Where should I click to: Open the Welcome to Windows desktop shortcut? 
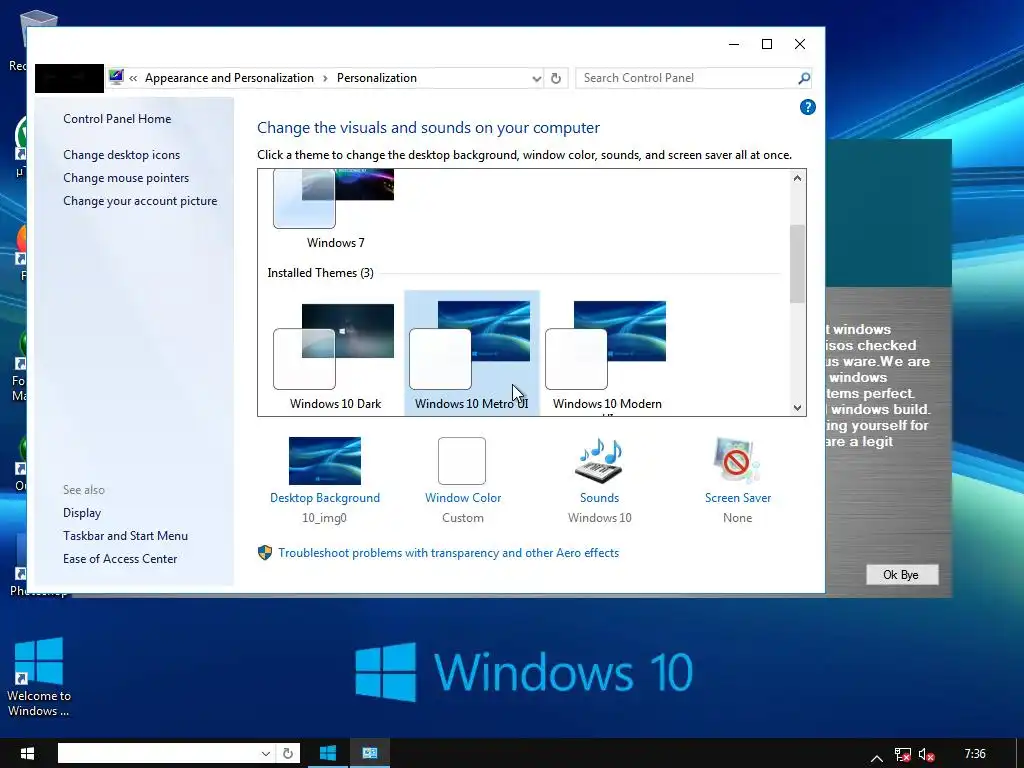39,677
